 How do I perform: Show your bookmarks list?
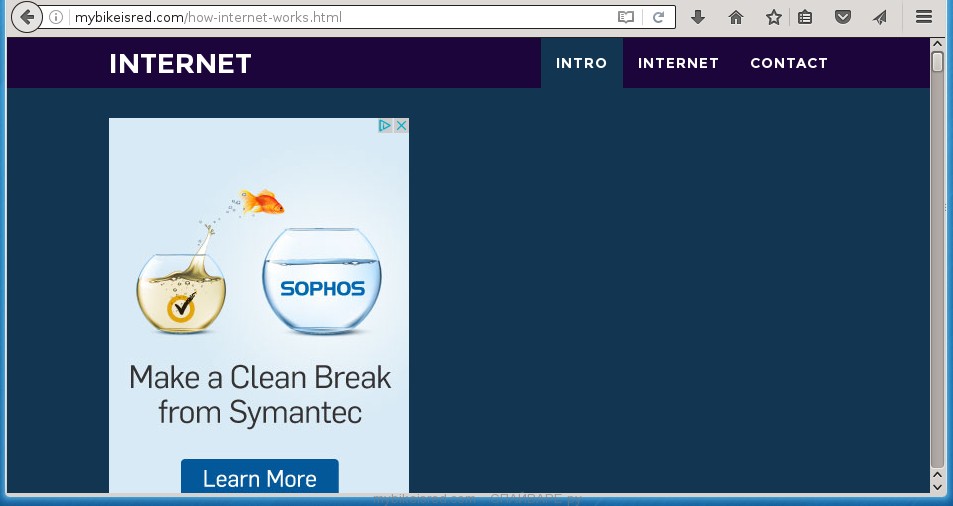[805, 17]
